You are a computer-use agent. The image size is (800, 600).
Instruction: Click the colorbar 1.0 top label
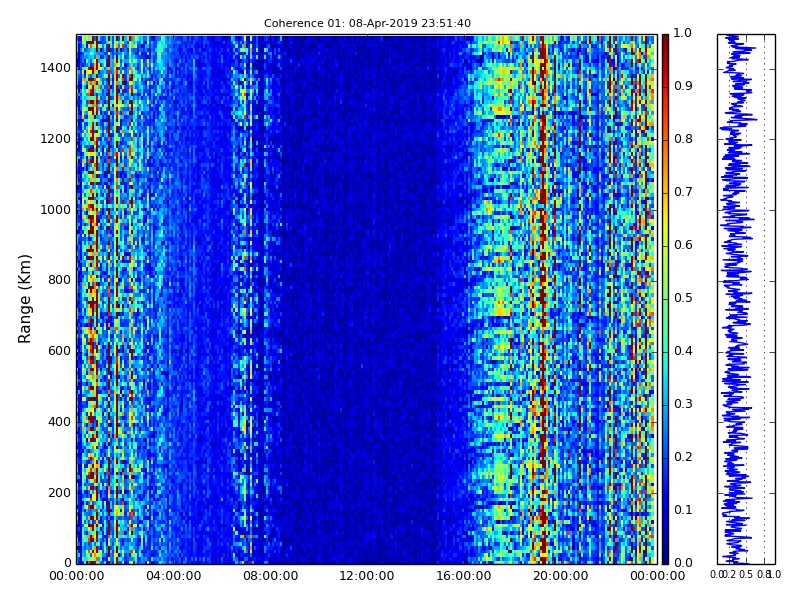click(683, 33)
